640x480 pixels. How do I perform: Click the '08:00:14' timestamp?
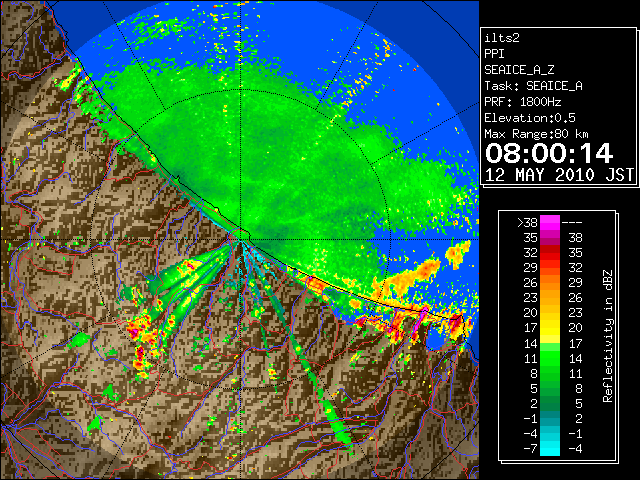click(549, 153)
